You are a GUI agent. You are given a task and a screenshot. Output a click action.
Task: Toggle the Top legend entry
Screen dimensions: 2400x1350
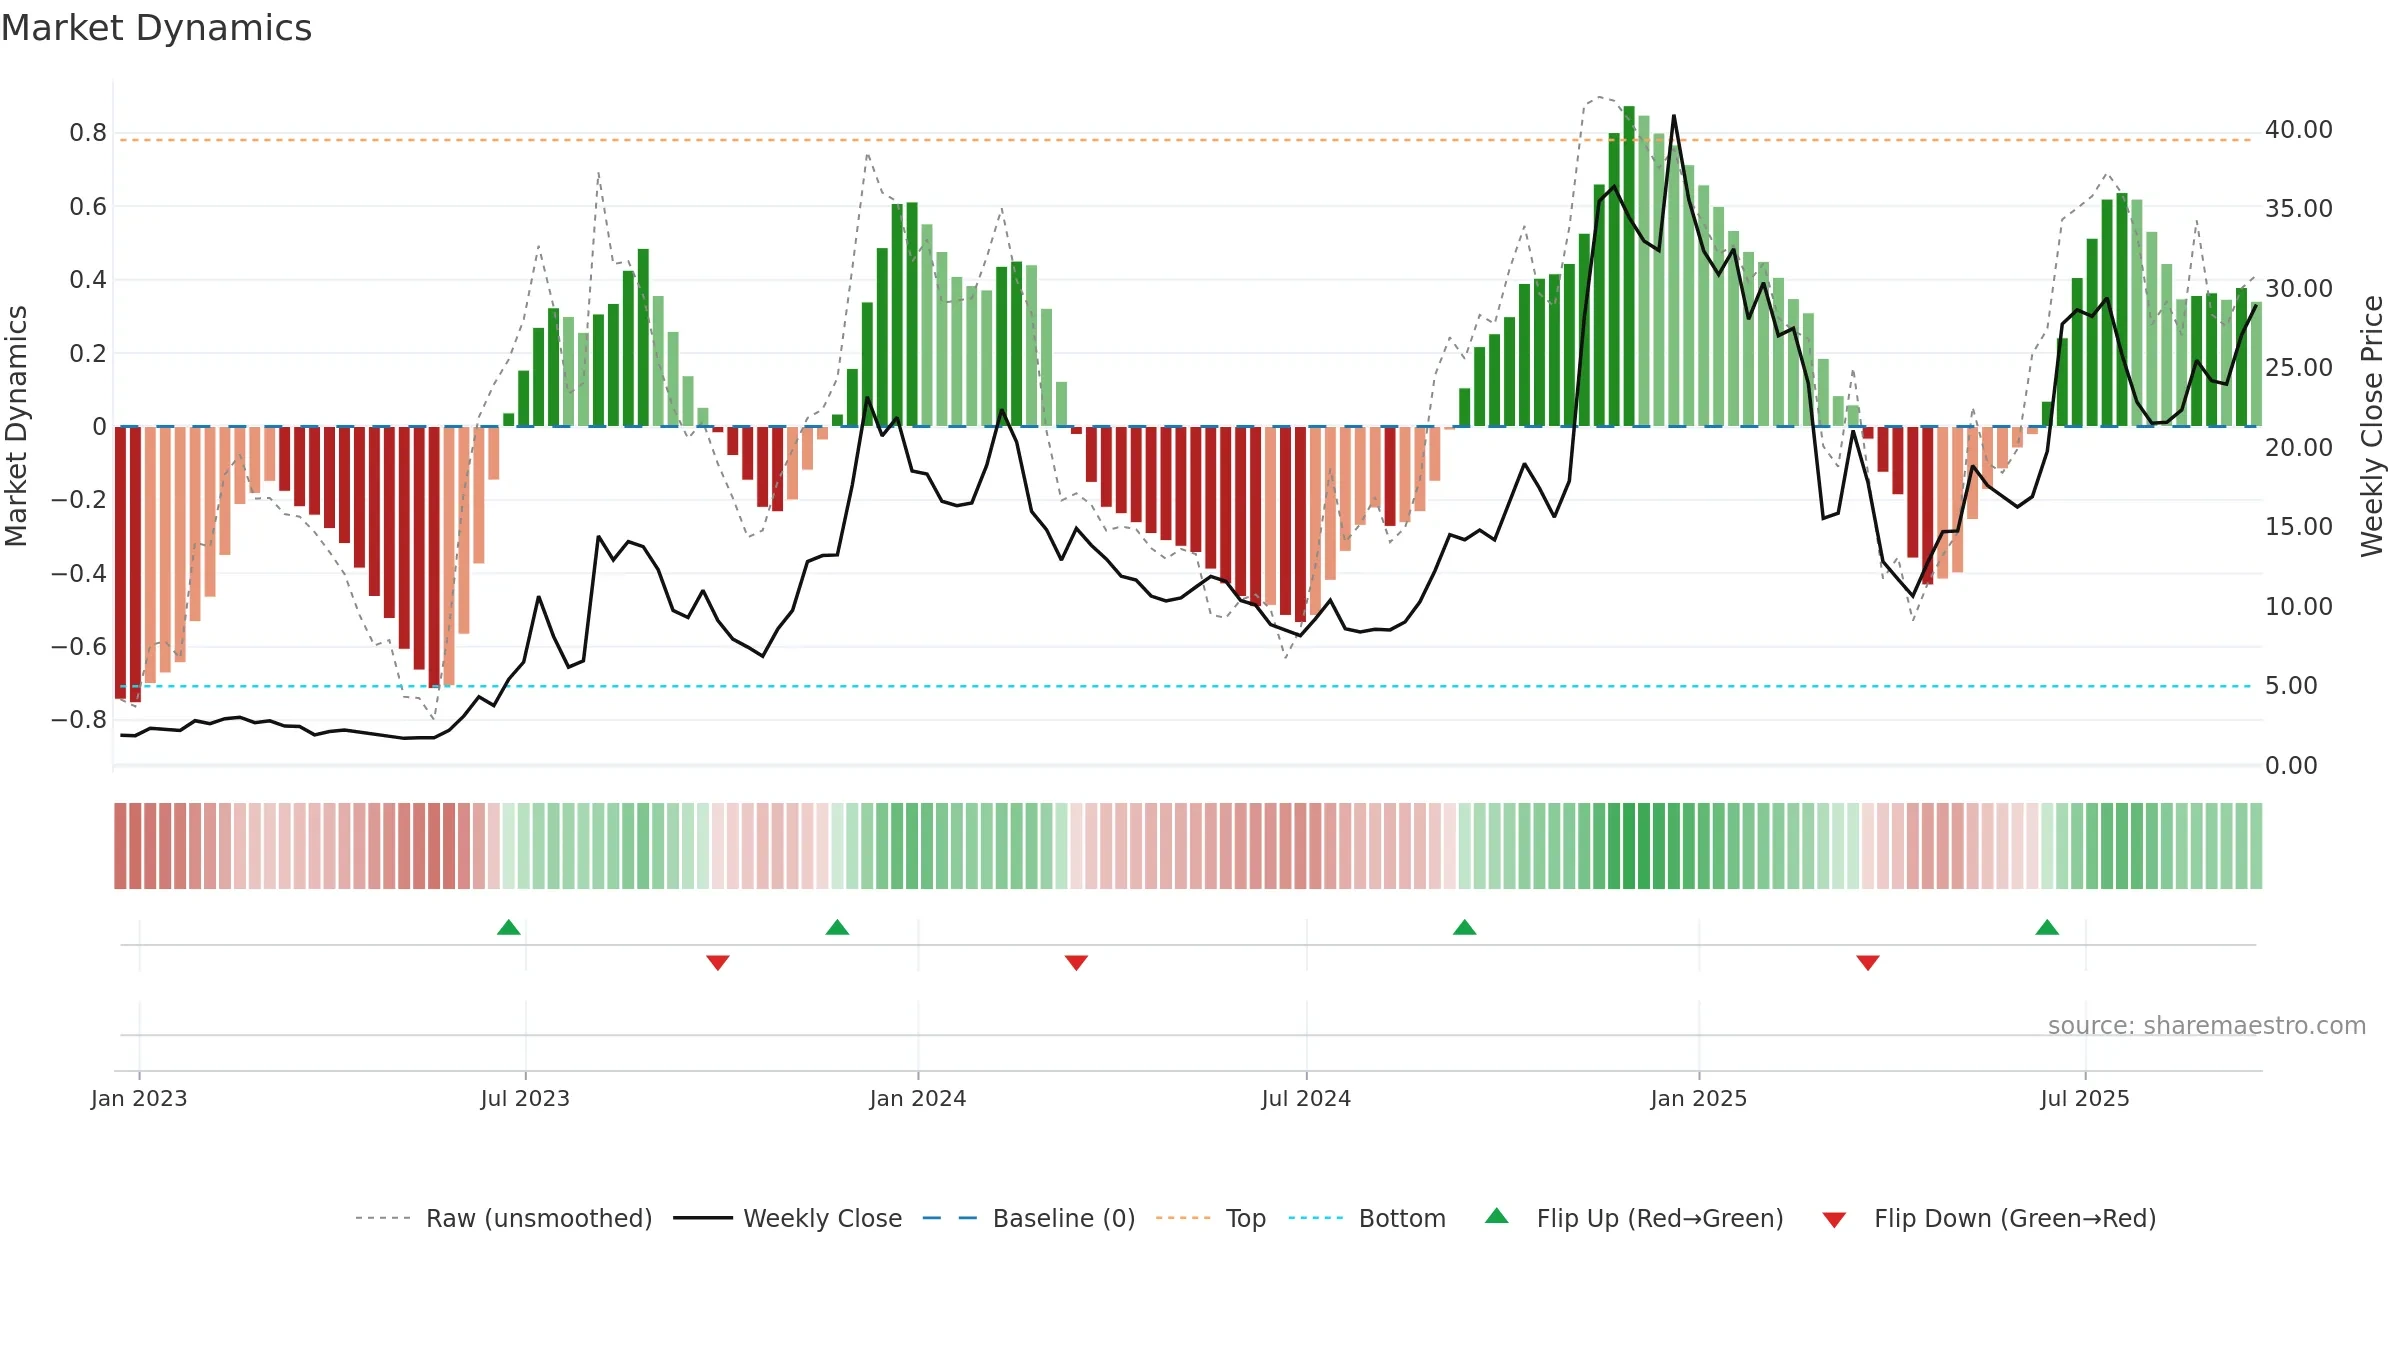click(x=1210, y=1218)
